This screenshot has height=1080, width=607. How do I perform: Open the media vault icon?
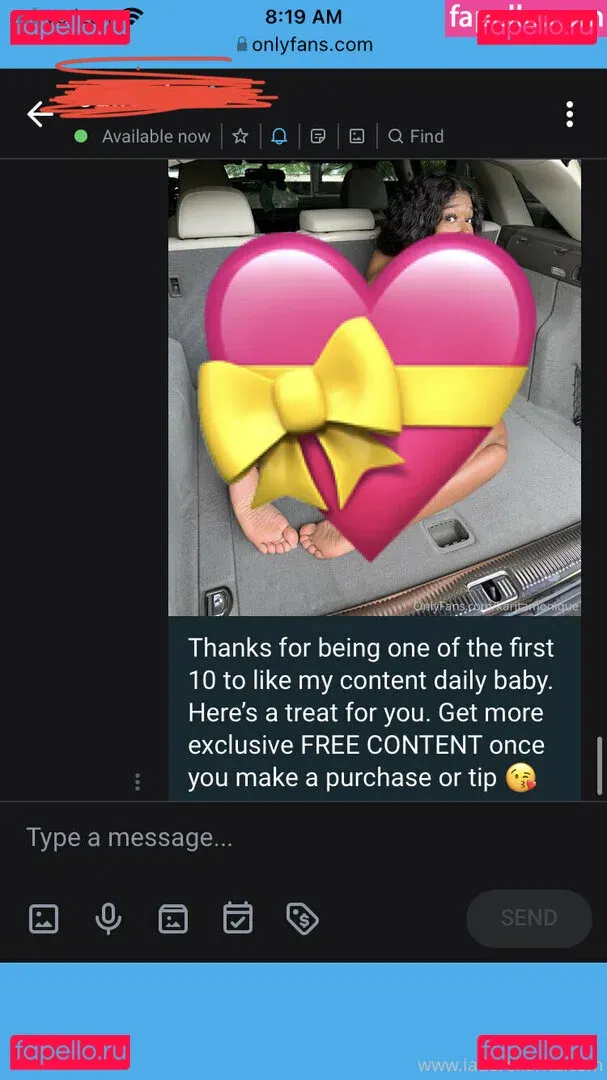tap(173, 918)
